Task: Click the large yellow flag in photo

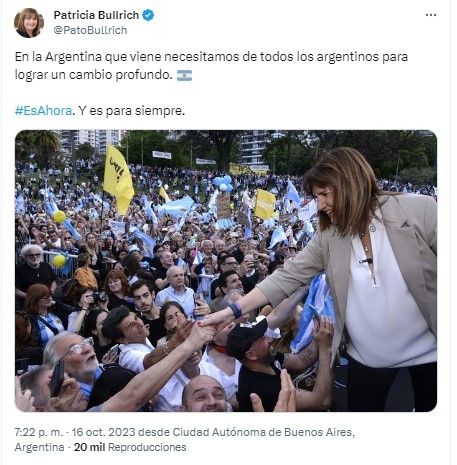Action: click(x=118, y=180)
